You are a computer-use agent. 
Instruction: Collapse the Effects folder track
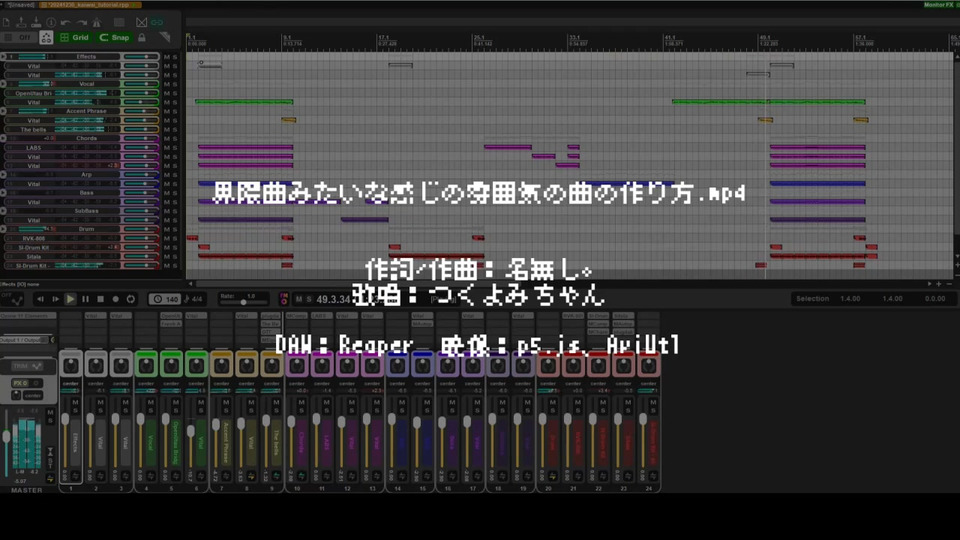click(3, 56)
